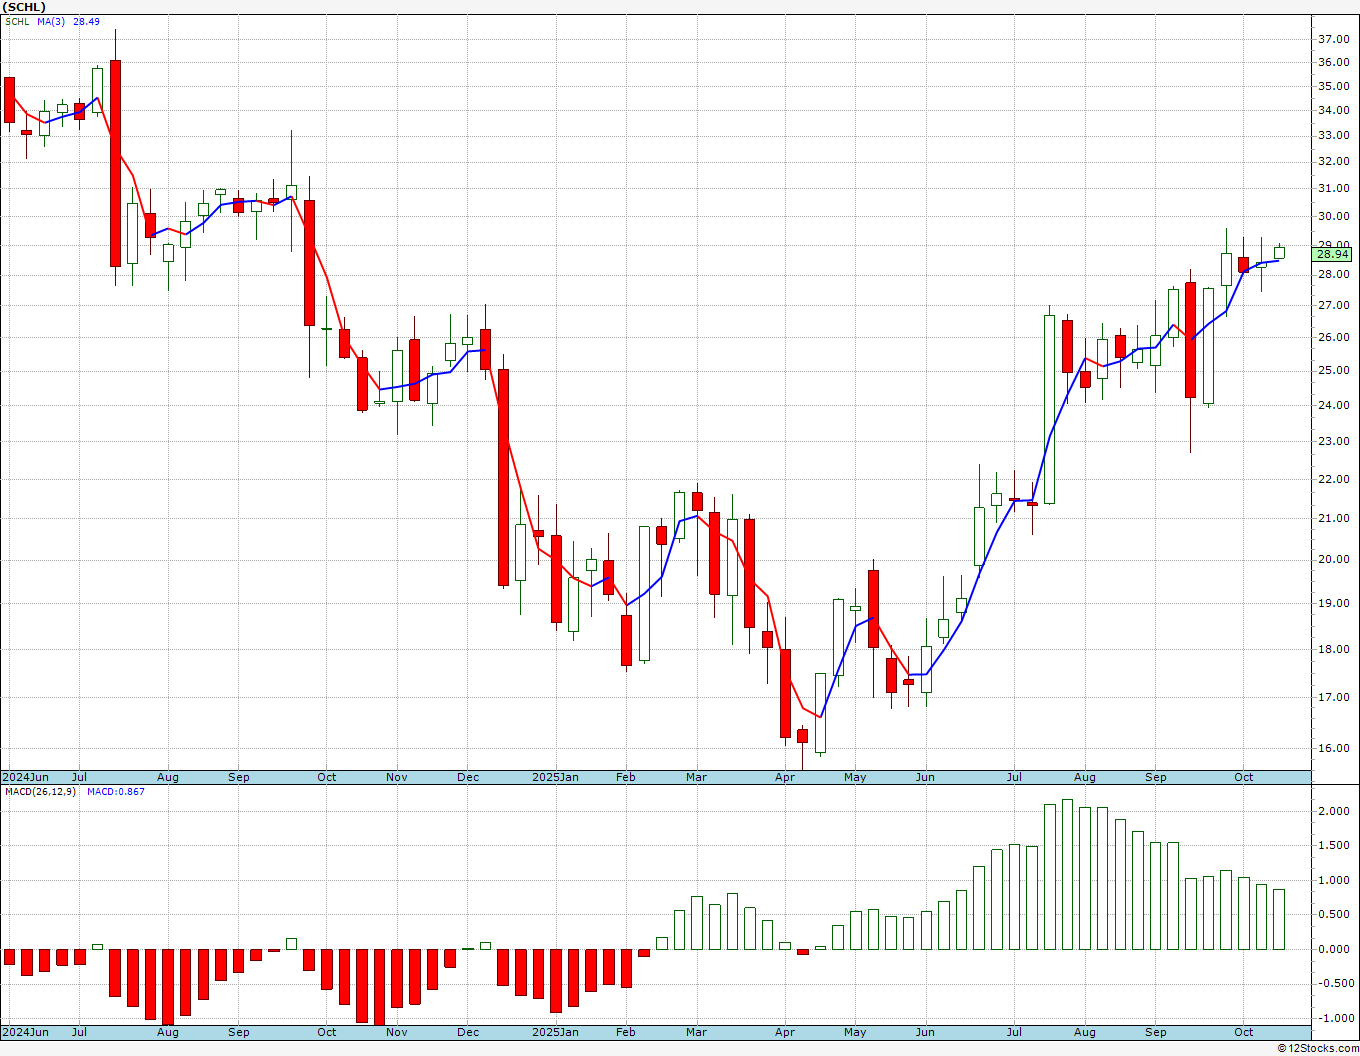Click the 28.94 current price tag
The width and height of the screenshot is (1360, 1056).
click(1333, 255)
